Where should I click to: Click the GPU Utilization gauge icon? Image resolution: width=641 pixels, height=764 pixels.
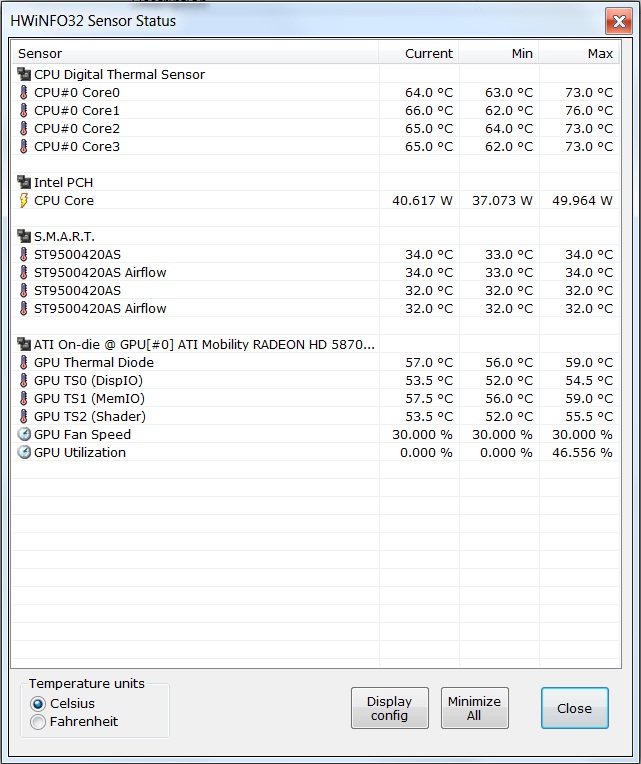(24, 452)
